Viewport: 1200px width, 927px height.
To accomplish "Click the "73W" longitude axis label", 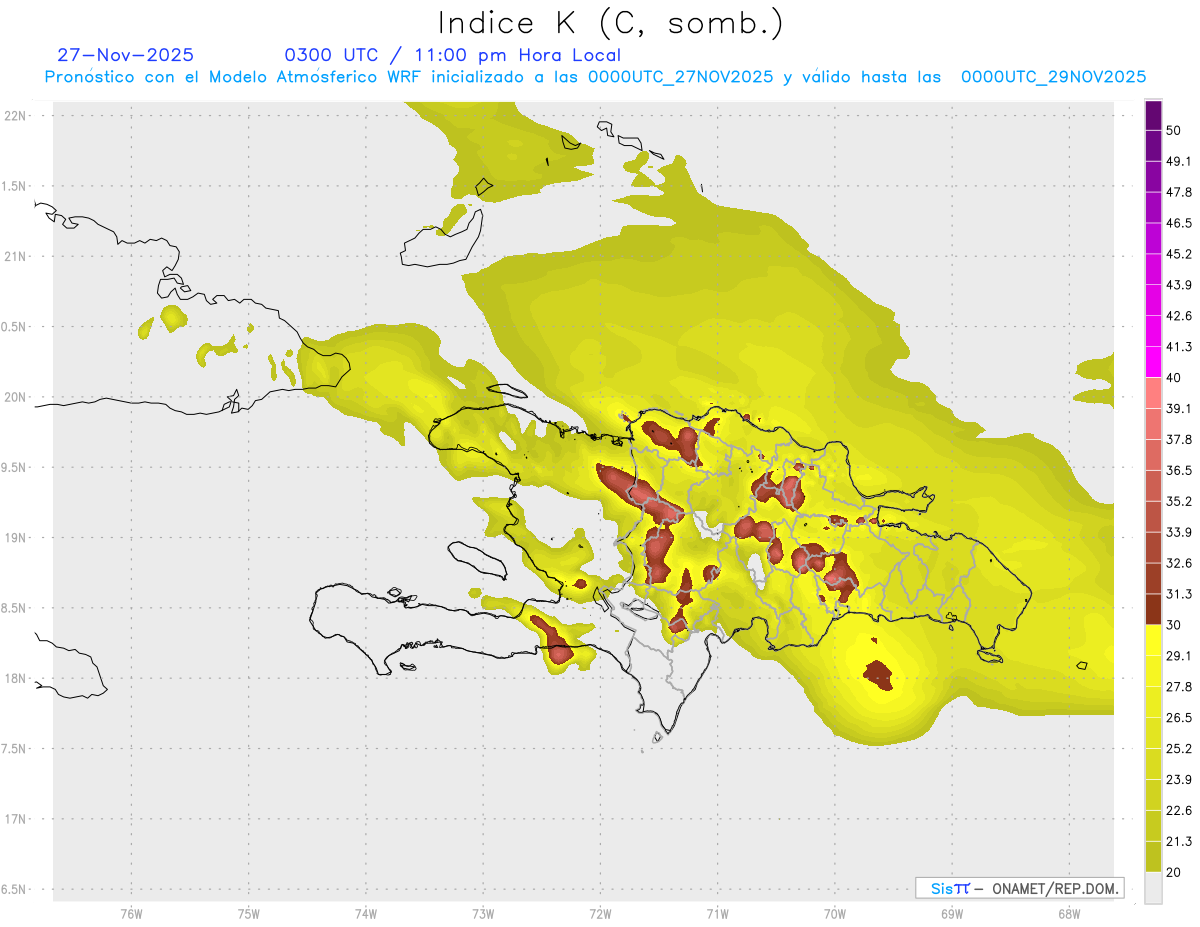I will pos(483,914).
